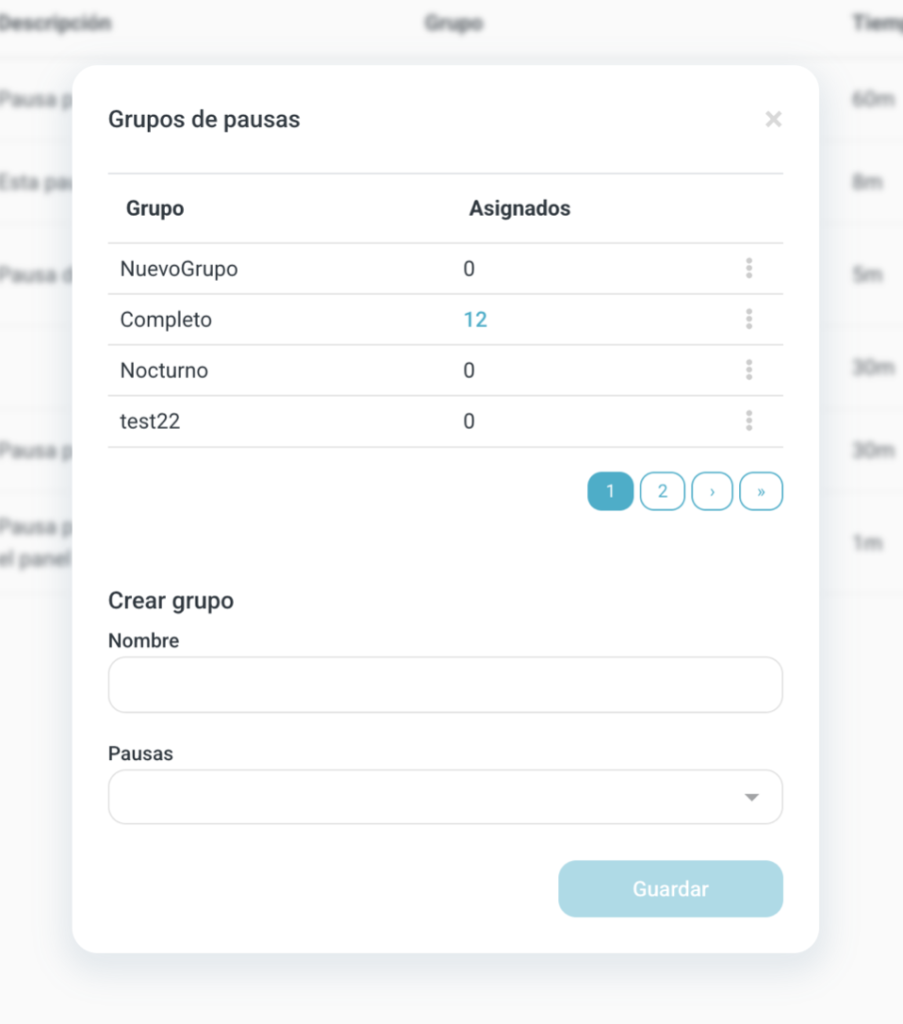Close the Grupos de pausas dialog
Image resolution: width=903 pixels, height=1024 pixels.
point(773,120)
